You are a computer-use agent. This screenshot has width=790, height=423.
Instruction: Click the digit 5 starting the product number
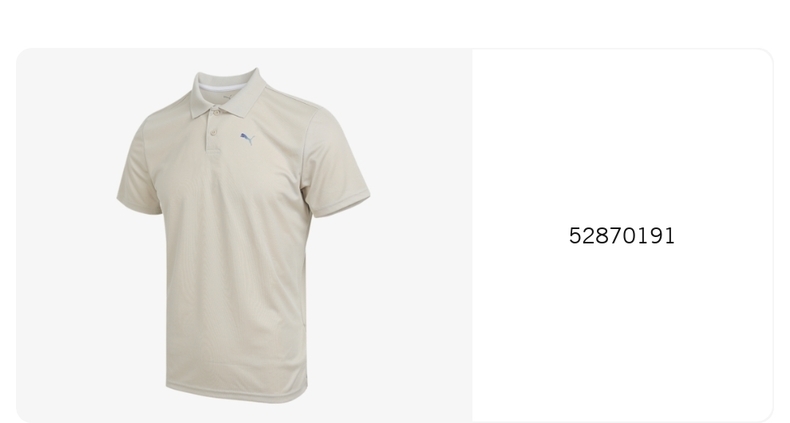pyautogui.click(x=575, y=236)
